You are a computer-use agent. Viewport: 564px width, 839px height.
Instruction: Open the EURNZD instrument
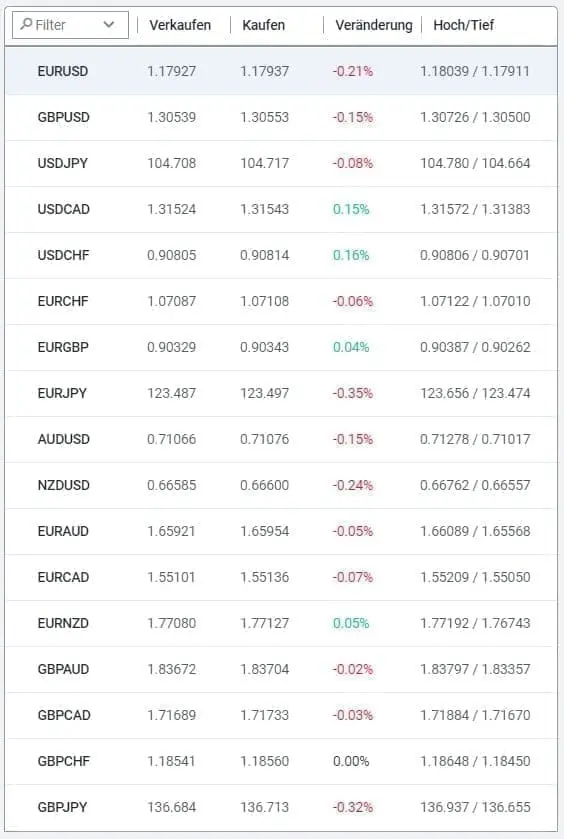(x=63, y=623)
